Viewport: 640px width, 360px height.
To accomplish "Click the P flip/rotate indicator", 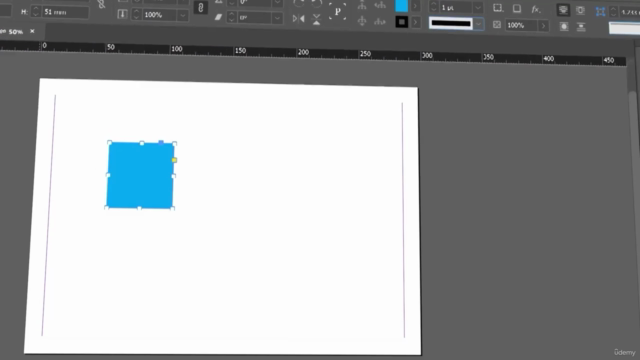I will [x=338, y=12].
